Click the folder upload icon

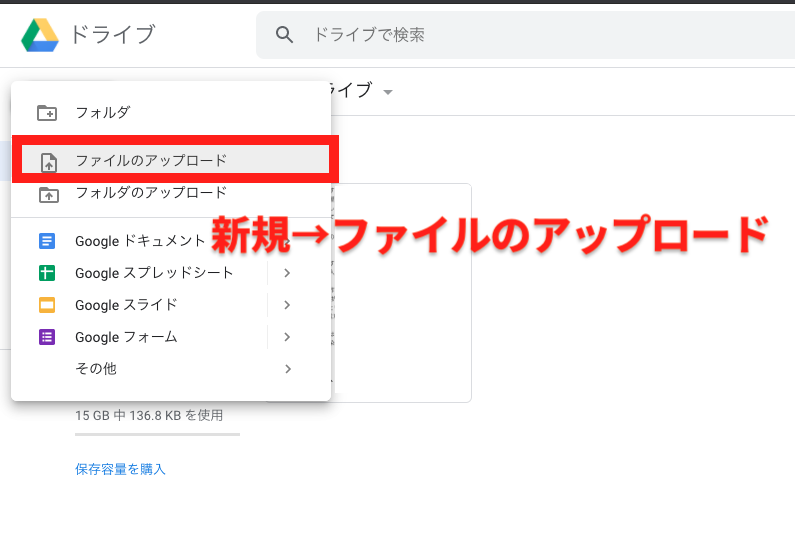[49, 195]
